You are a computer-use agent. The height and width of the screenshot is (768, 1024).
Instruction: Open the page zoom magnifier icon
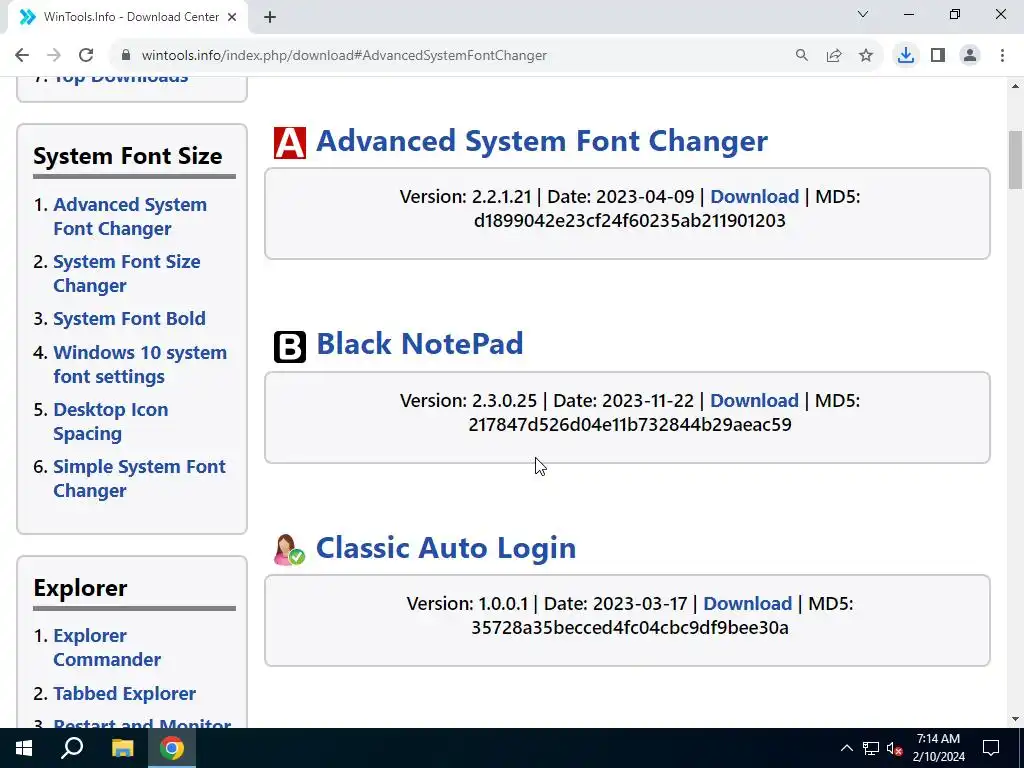[x=802, y=56]
